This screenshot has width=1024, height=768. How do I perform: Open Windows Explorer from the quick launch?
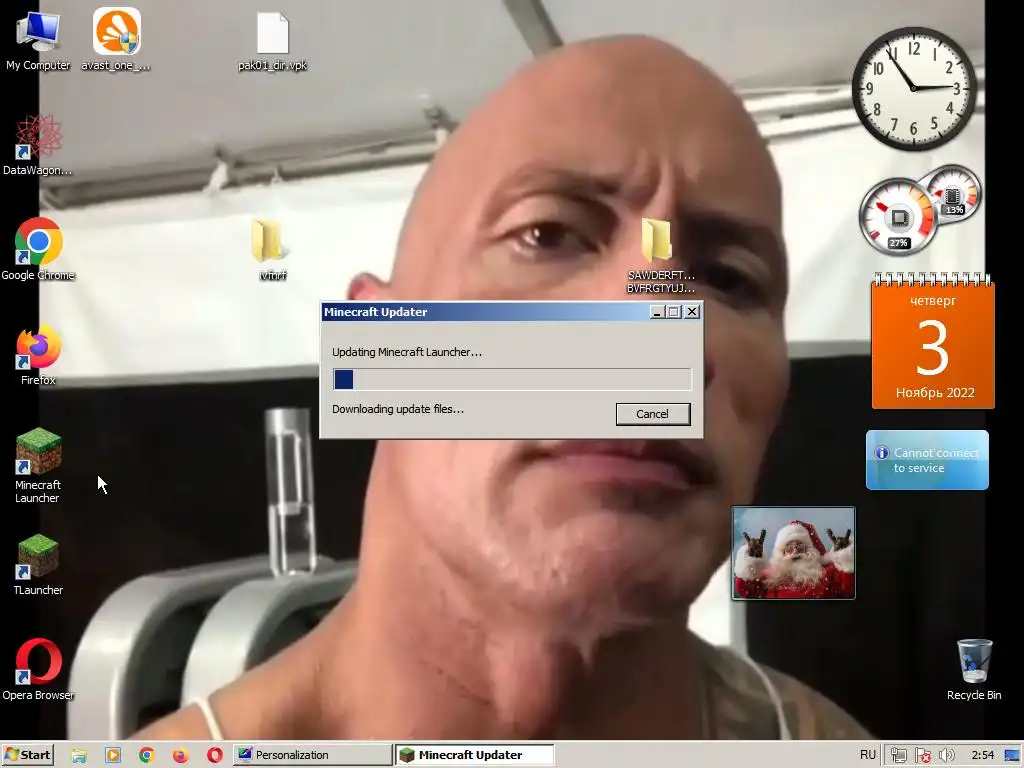click(x=79, y=756)
